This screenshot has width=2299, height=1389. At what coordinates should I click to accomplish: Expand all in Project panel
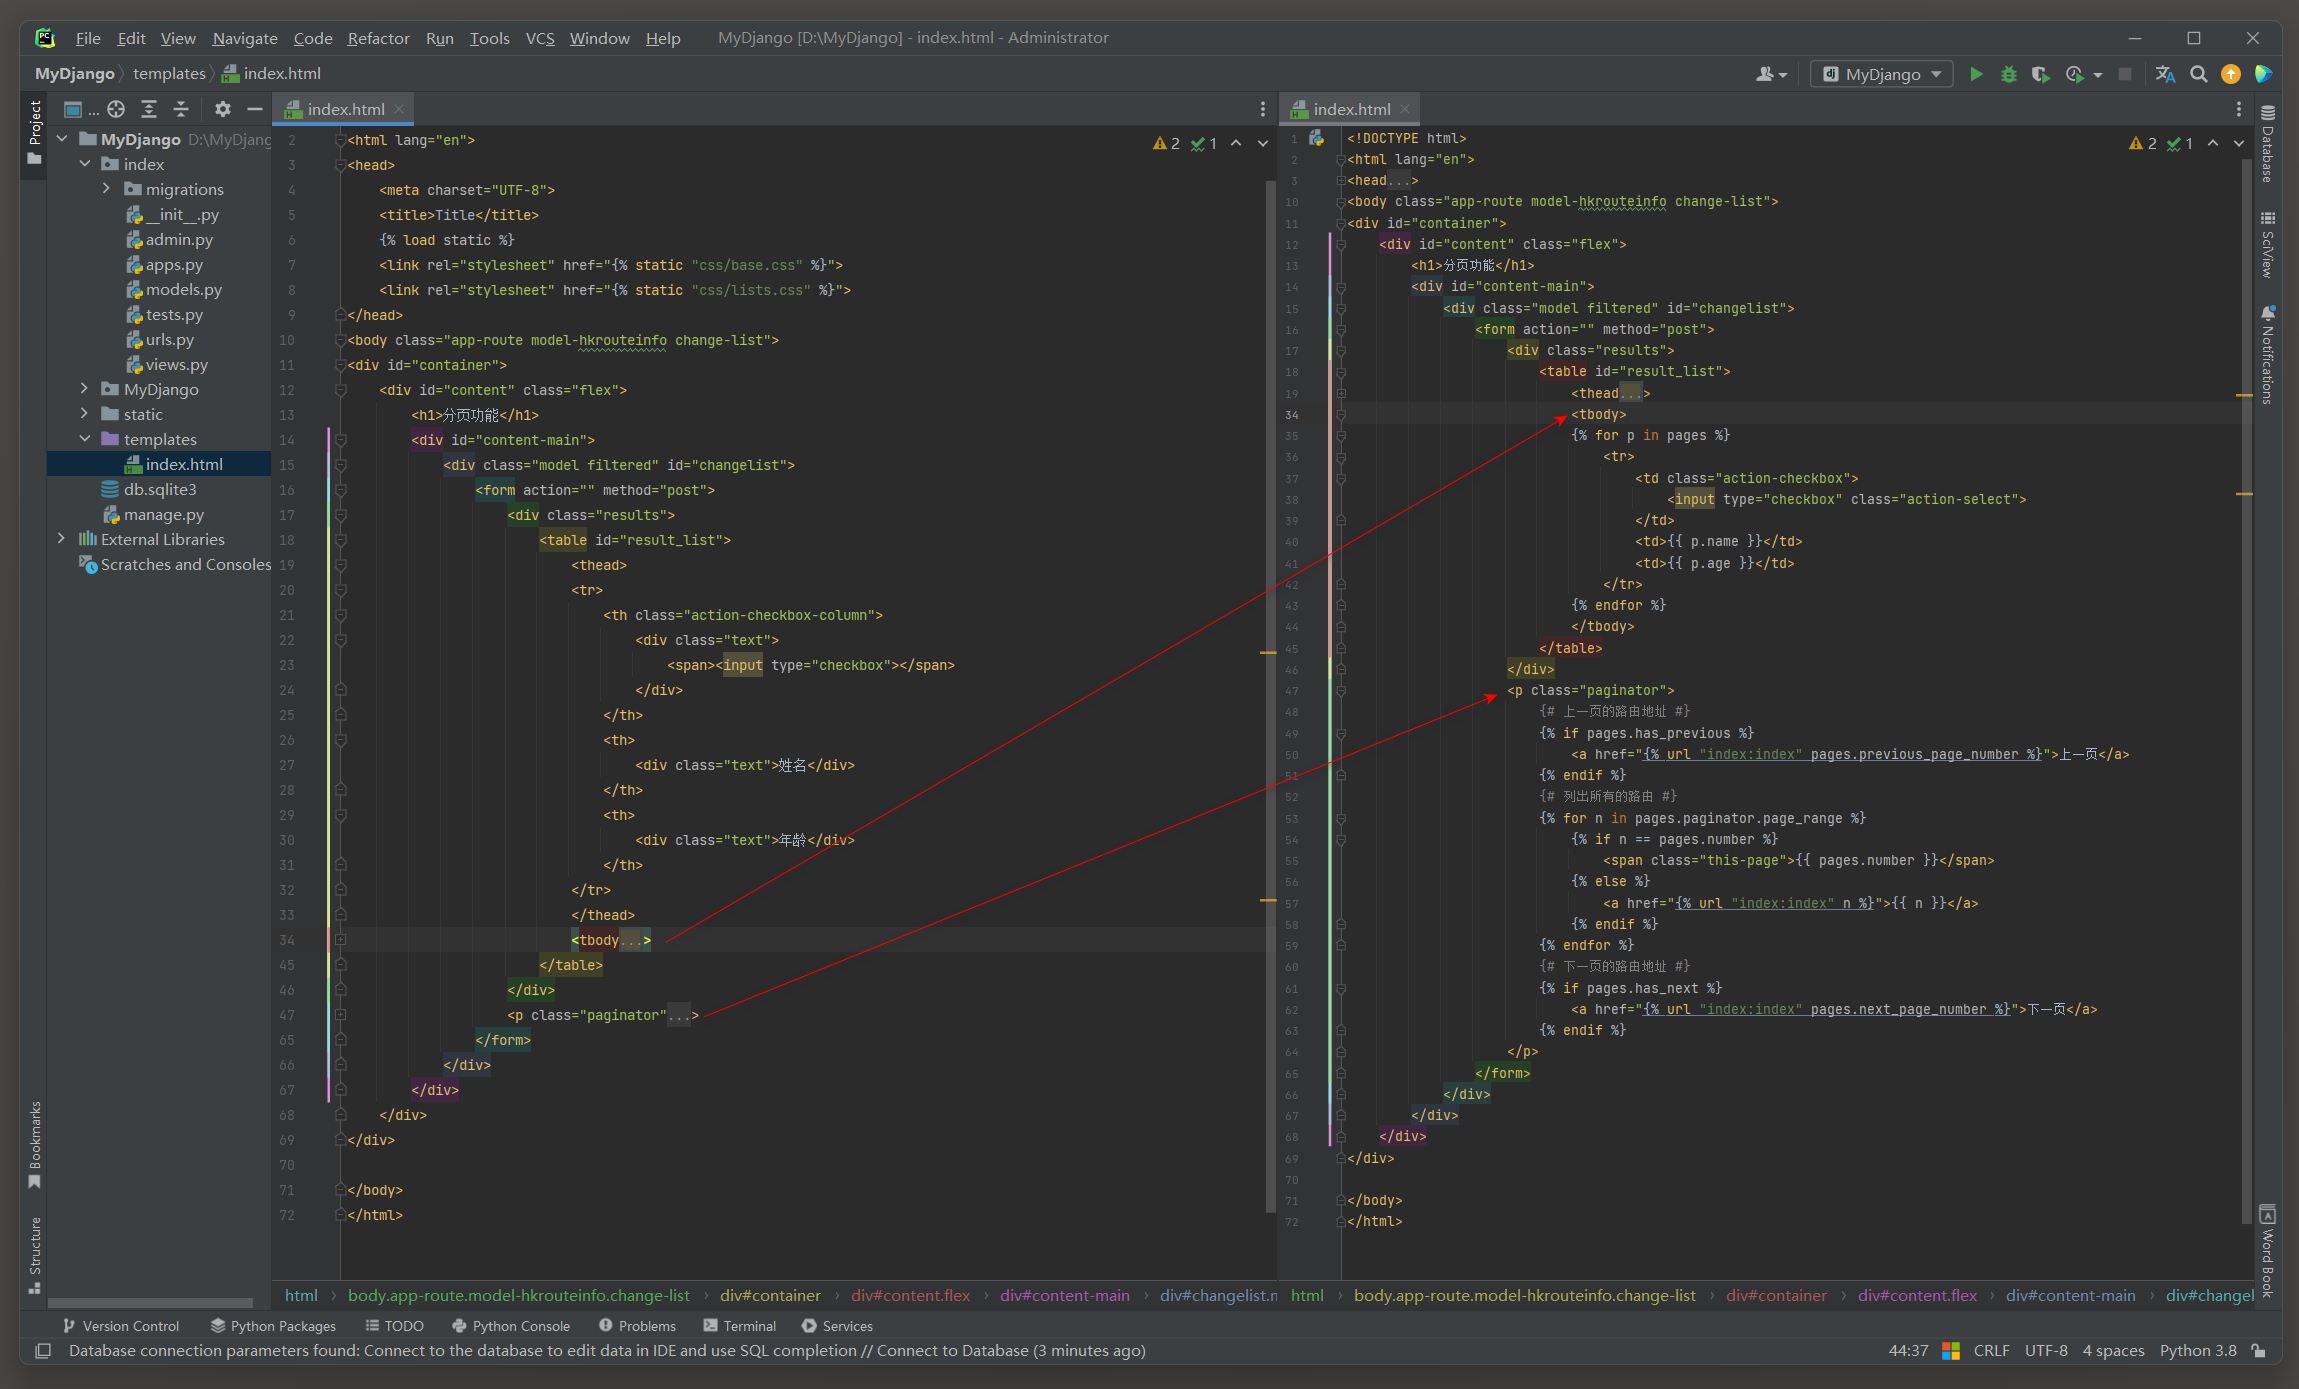click(x=149, y=109)
